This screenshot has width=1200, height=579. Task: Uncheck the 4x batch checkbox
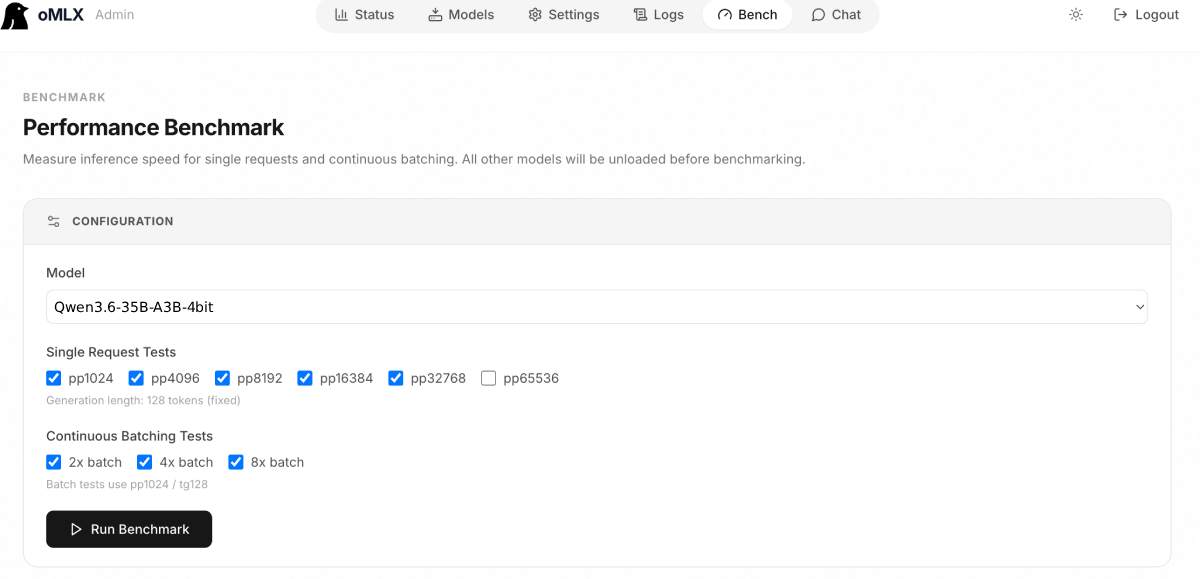click(x=144, y=462)
